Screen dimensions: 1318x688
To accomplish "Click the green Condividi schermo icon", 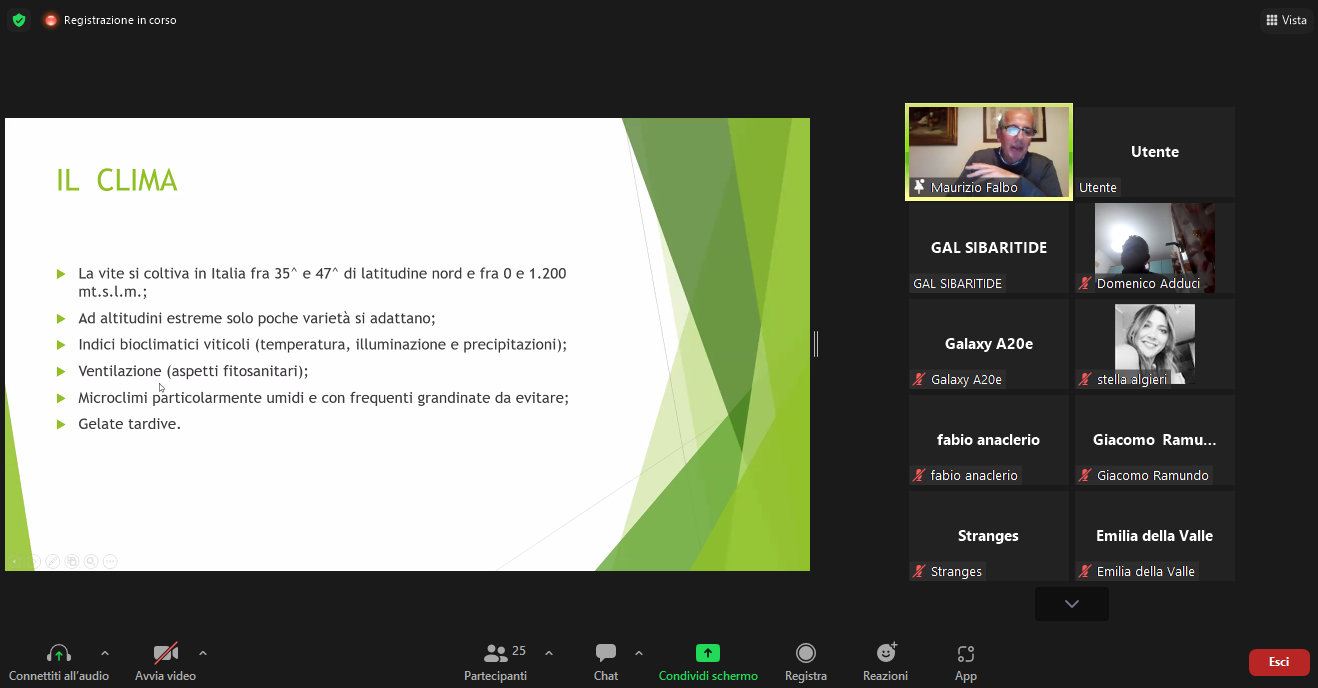I will coord(708,653).
